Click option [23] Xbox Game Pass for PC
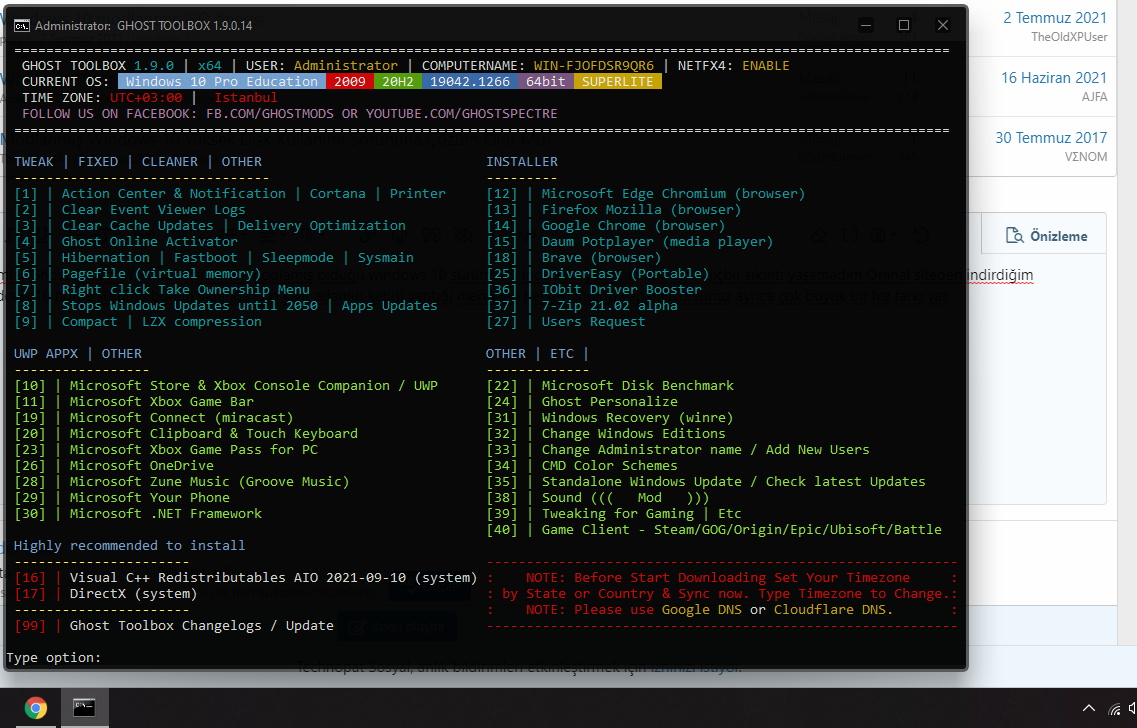 [166, 450]
